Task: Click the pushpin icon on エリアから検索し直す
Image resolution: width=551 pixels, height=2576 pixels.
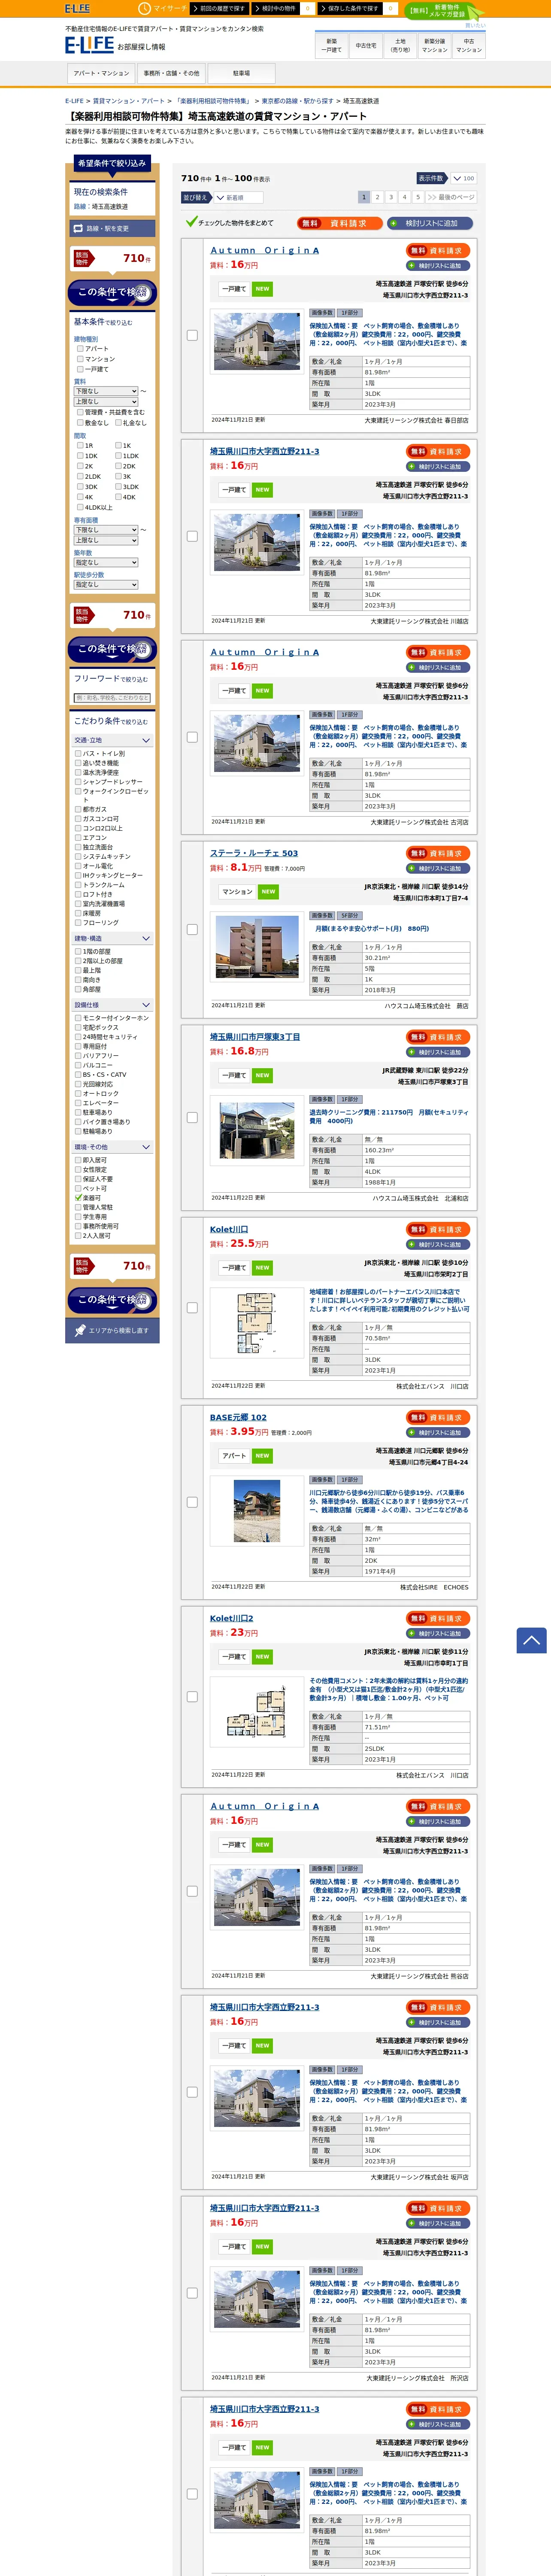Action: pos(80,1330)
